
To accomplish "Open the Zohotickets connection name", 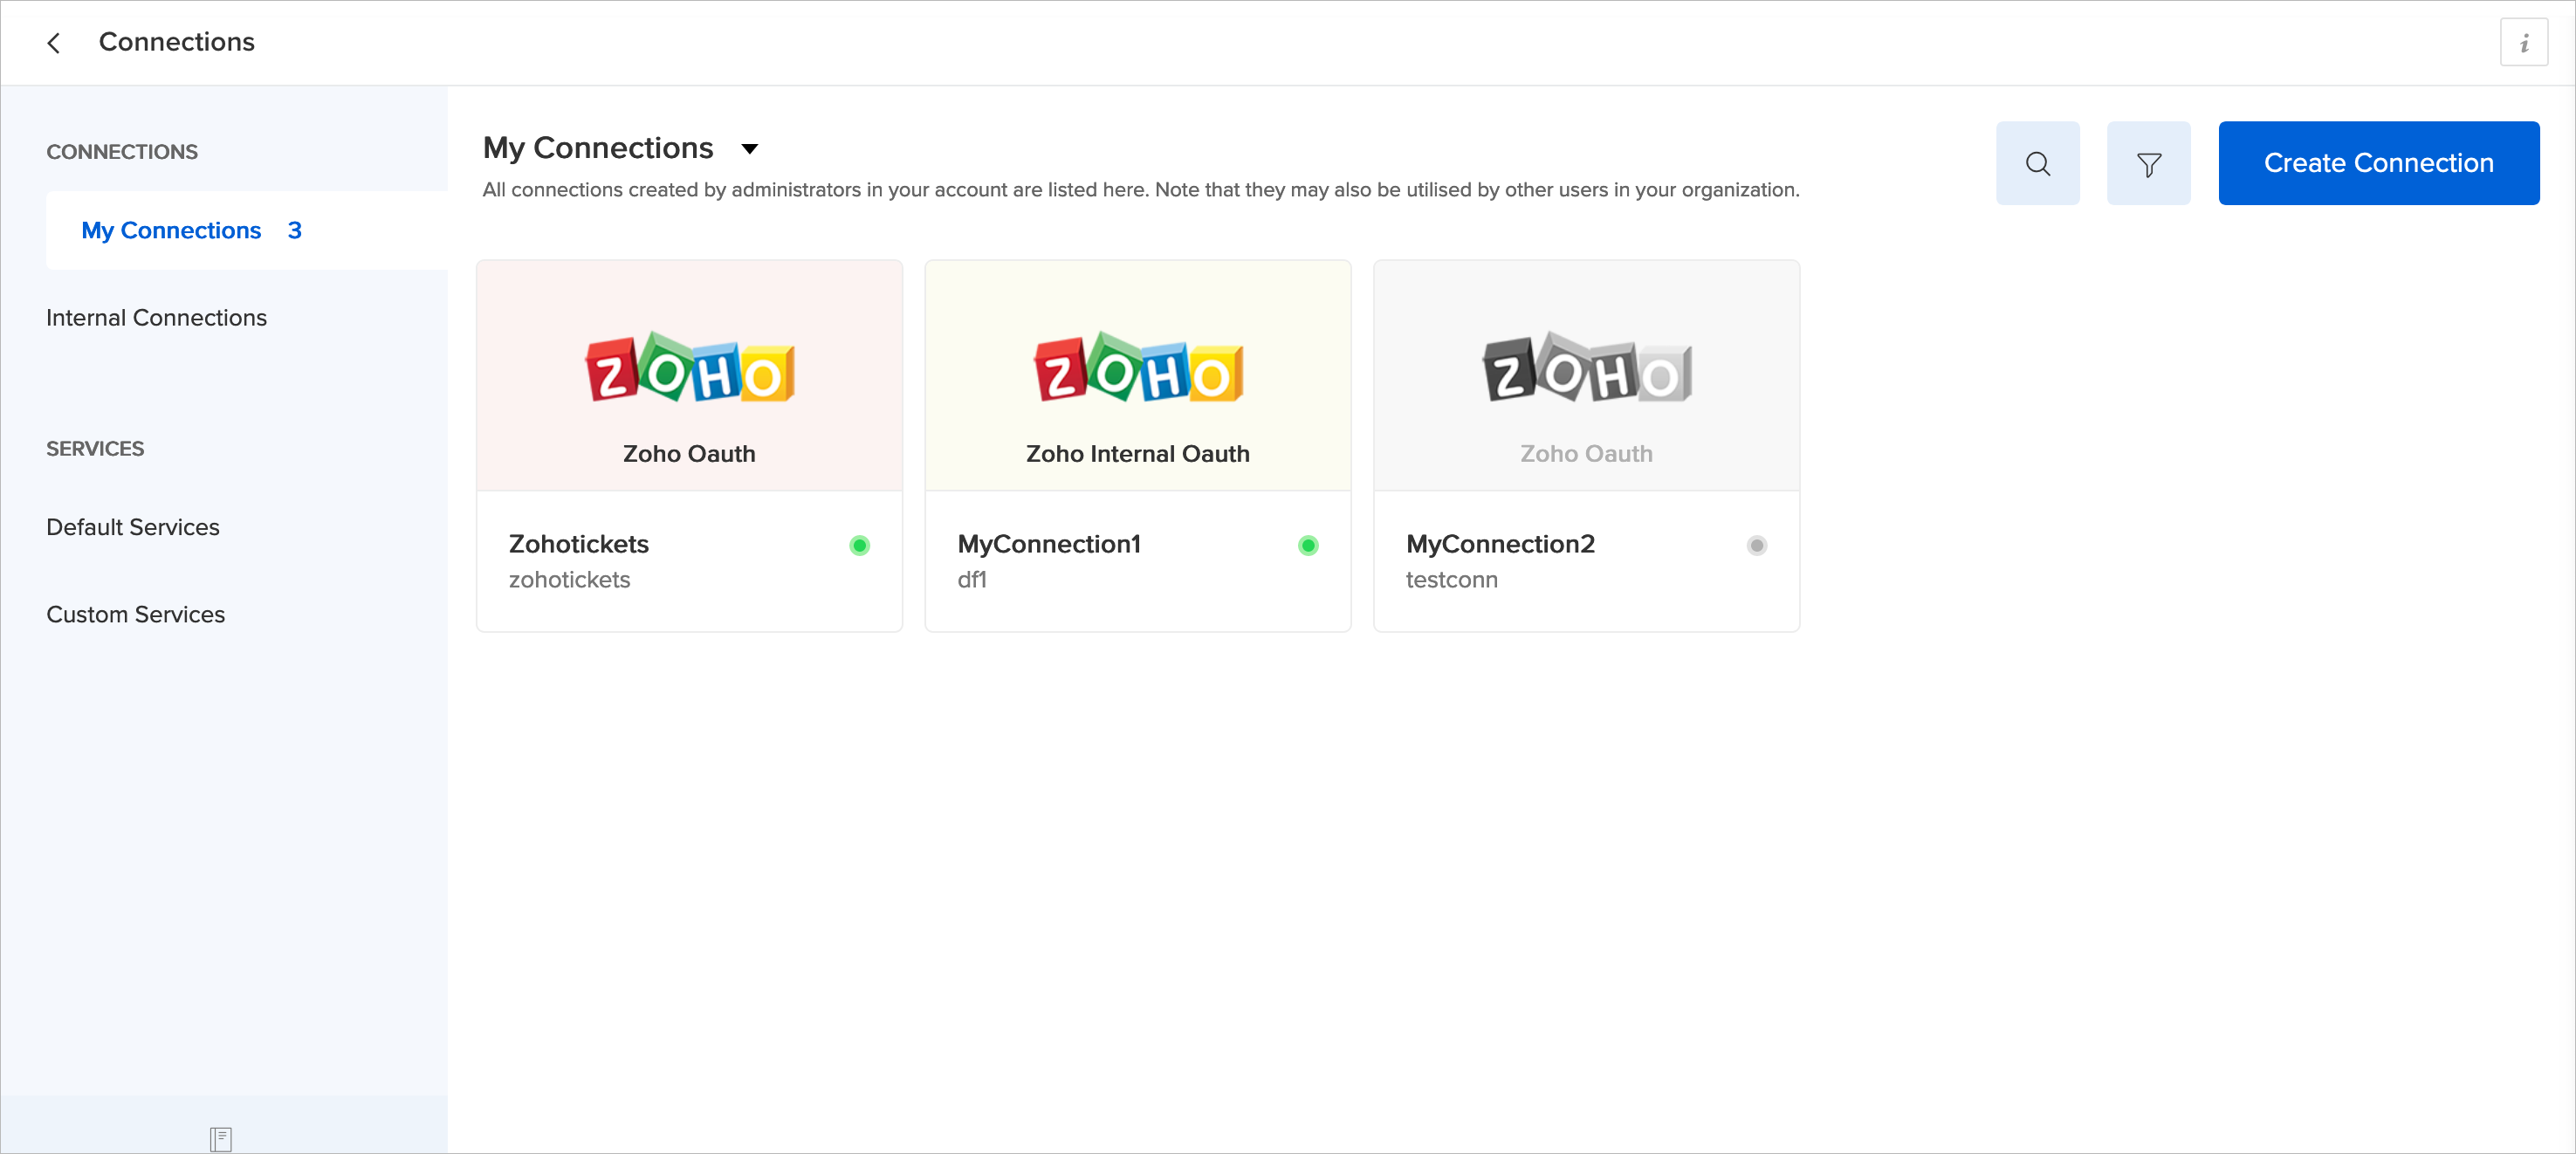I will (578, 544).
